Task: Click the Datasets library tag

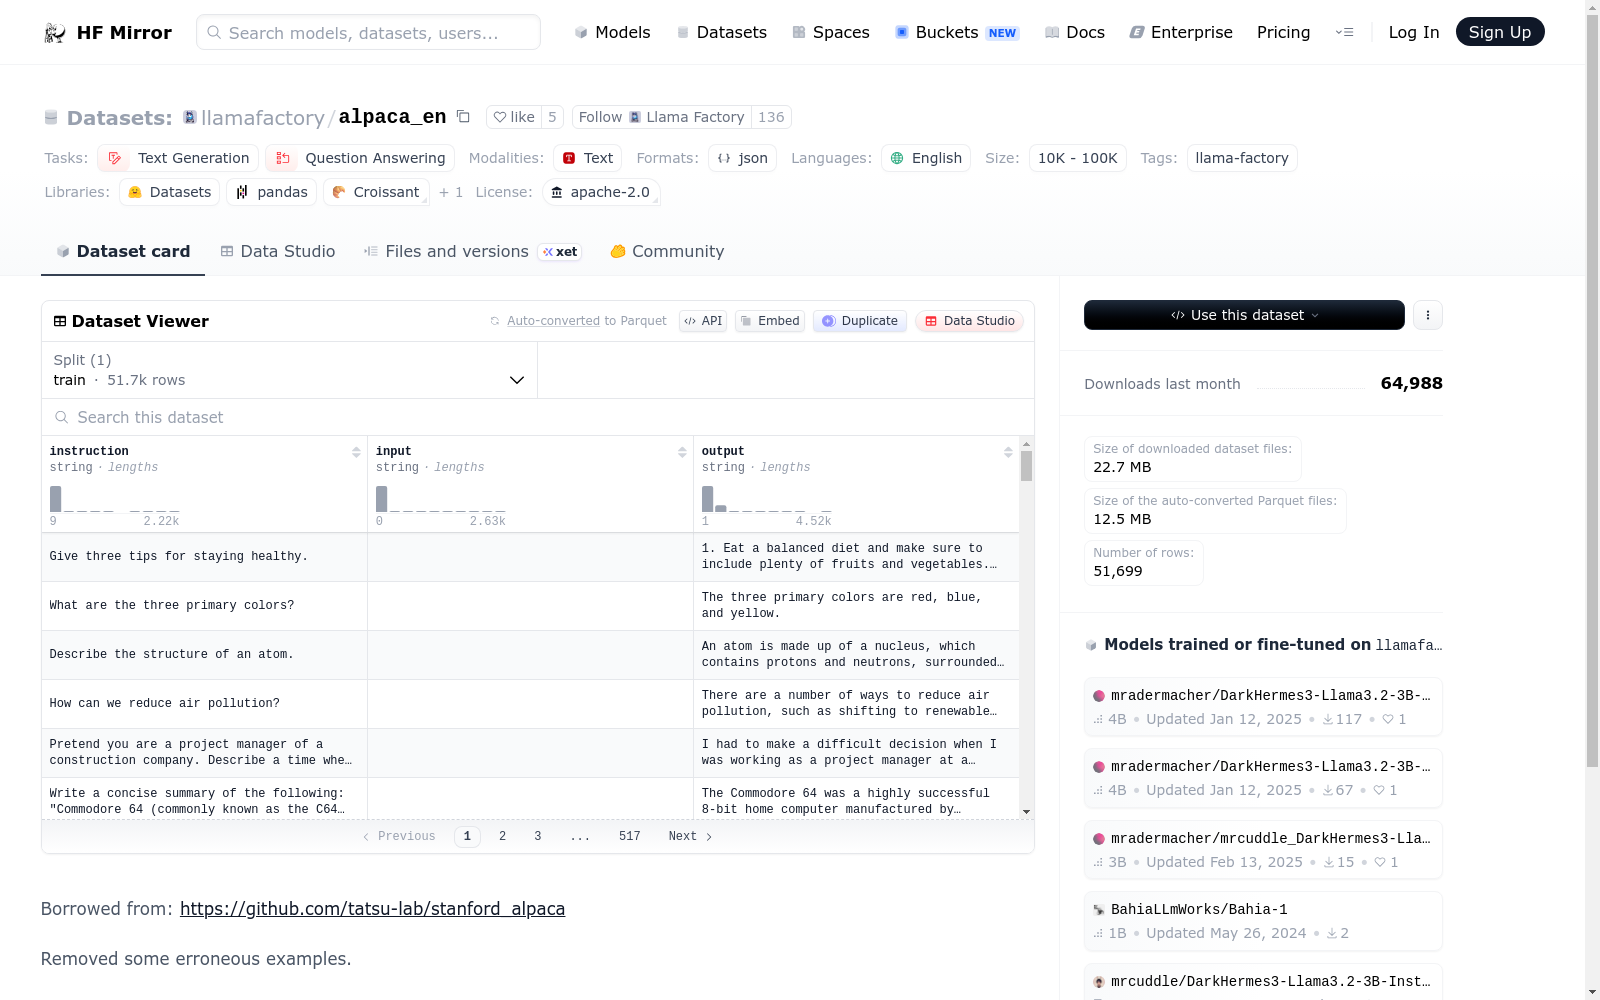Action: (169, 192)
